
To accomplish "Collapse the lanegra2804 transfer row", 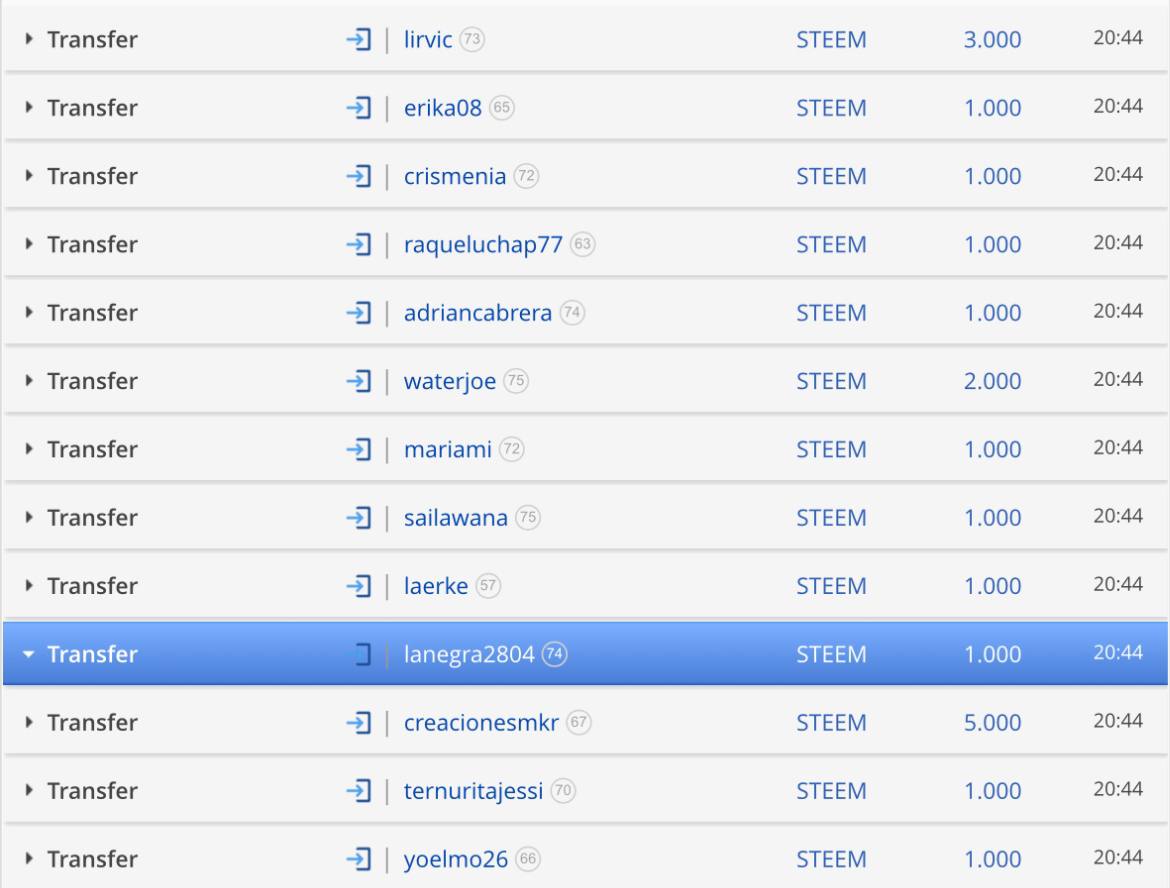I will click(29, 654).
